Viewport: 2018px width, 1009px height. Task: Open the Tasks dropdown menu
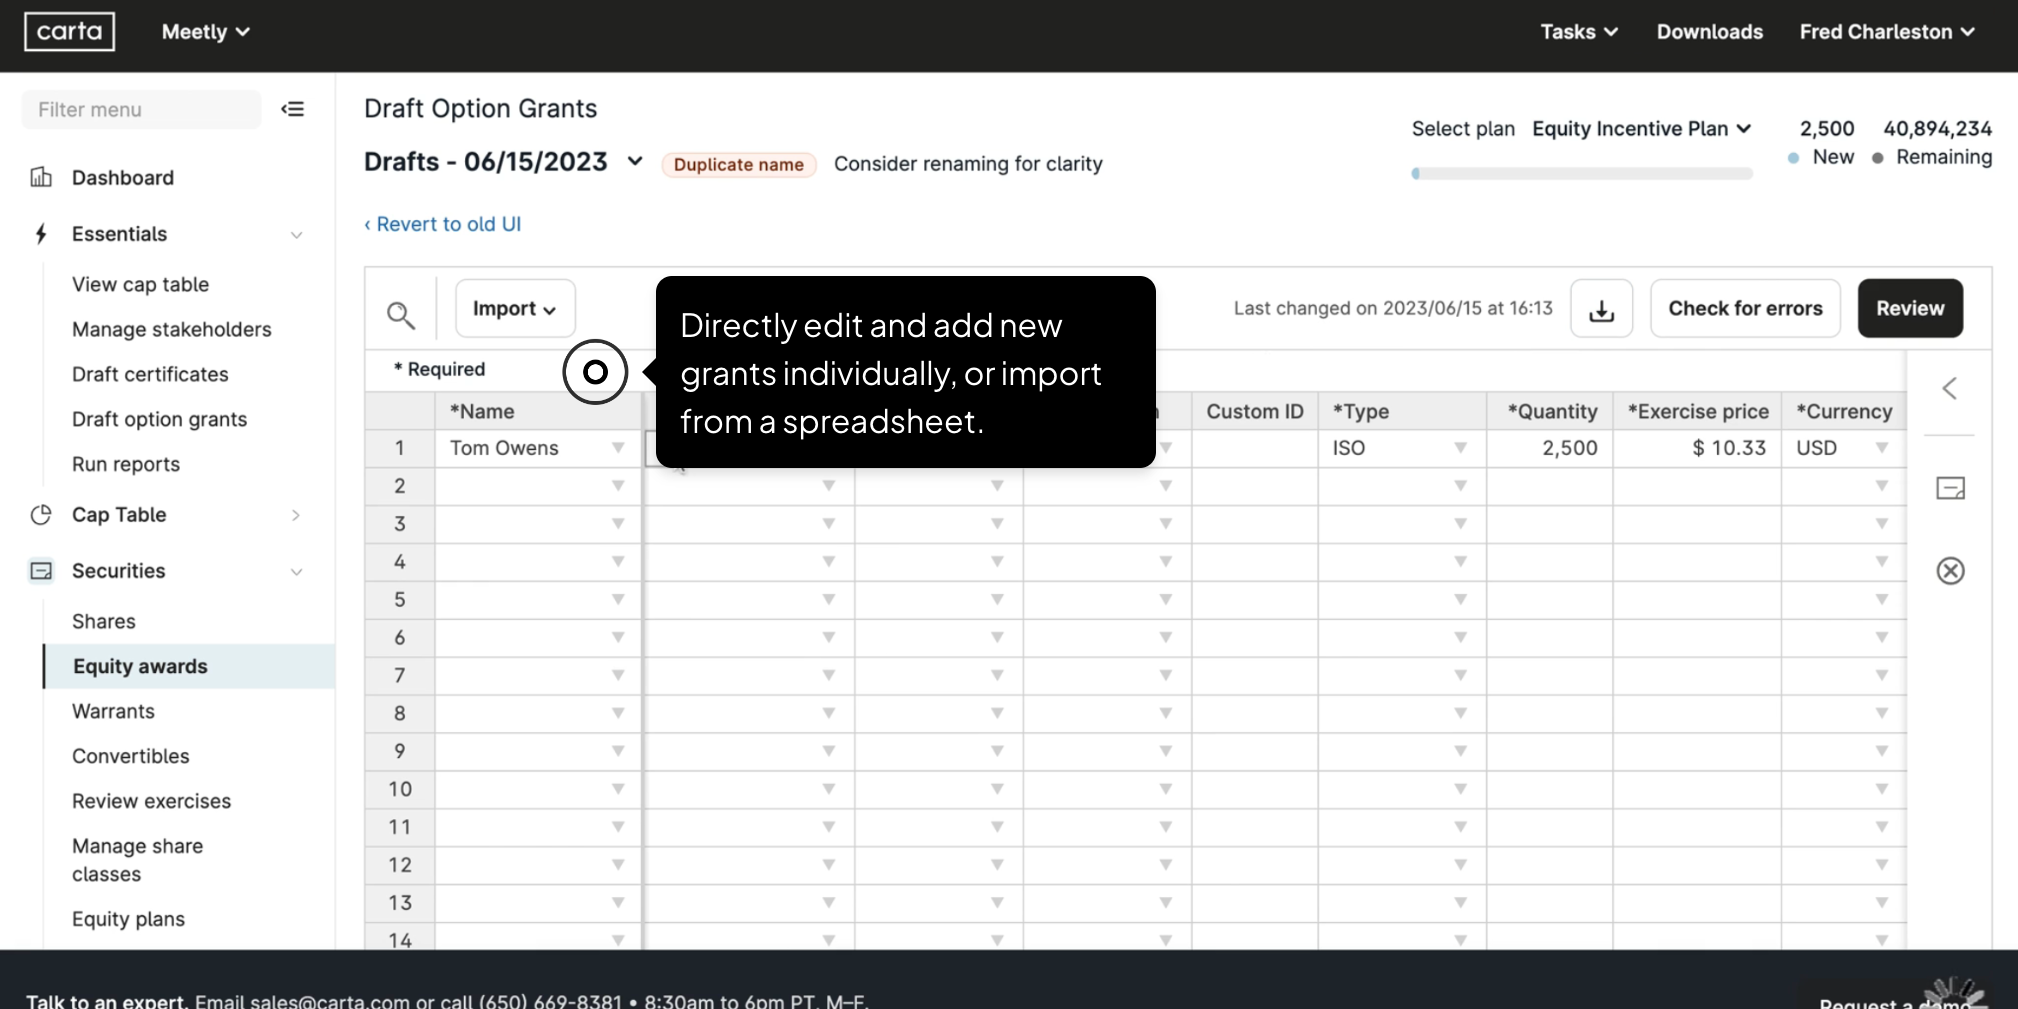tap(1579, 32)
